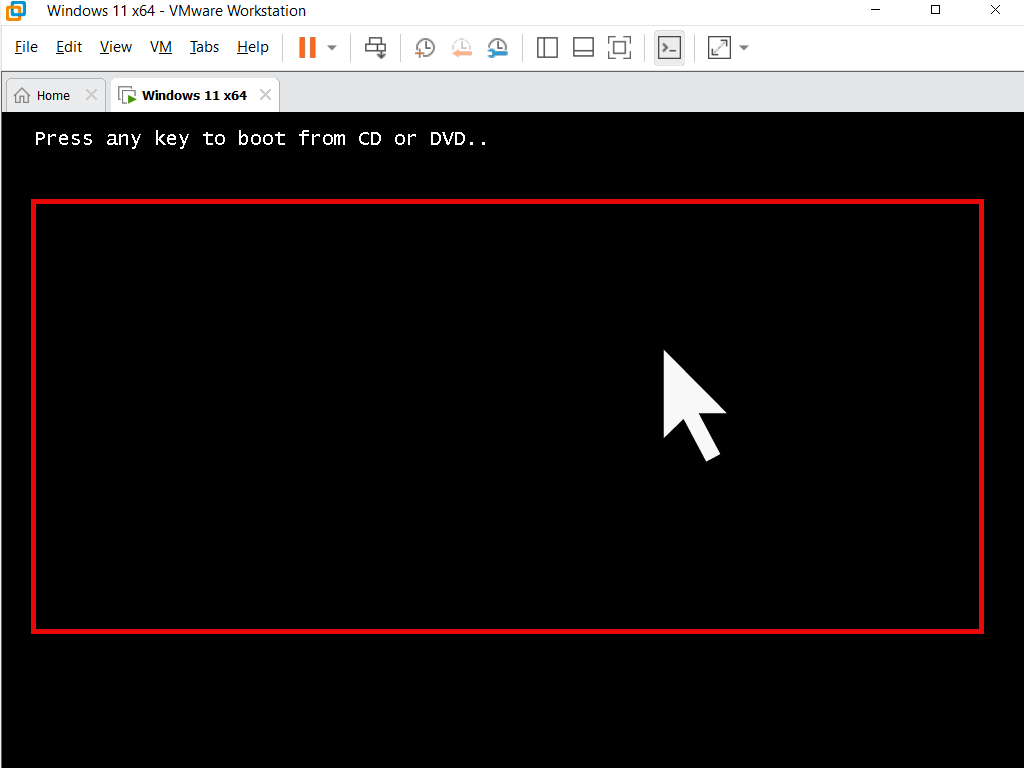
Task: Open the snapshot manager
Action: pyautogui.click(x=498, y=47)
